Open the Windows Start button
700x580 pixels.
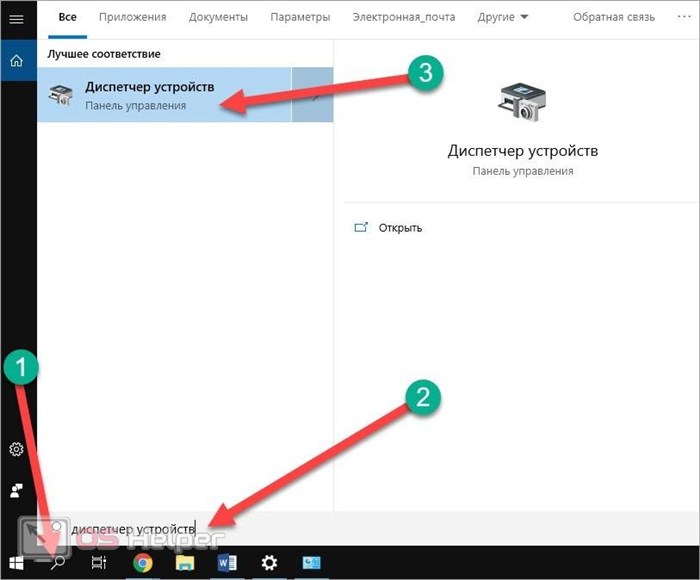pos(17,563)
